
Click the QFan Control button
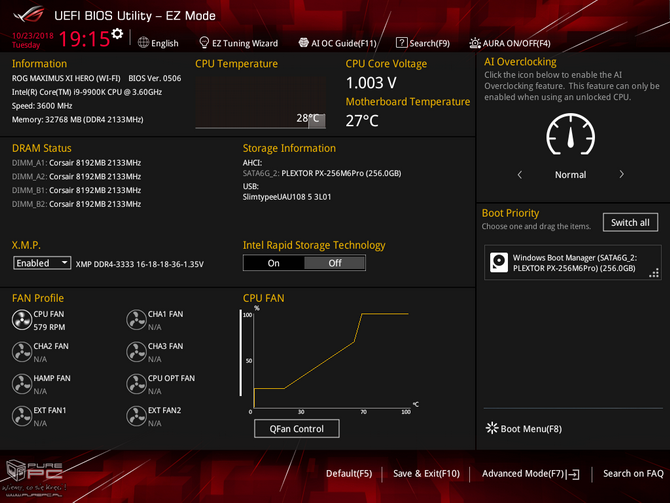coord(297,429)
